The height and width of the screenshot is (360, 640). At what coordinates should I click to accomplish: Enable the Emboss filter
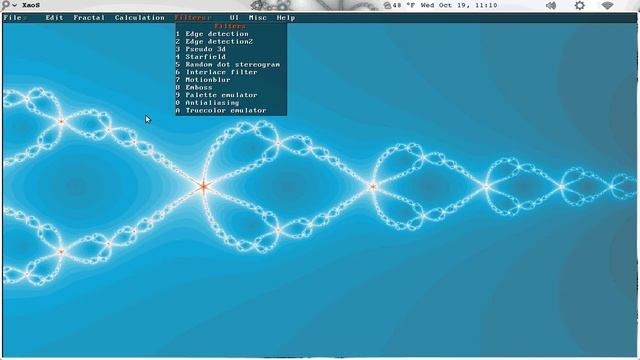pos(231,87)
